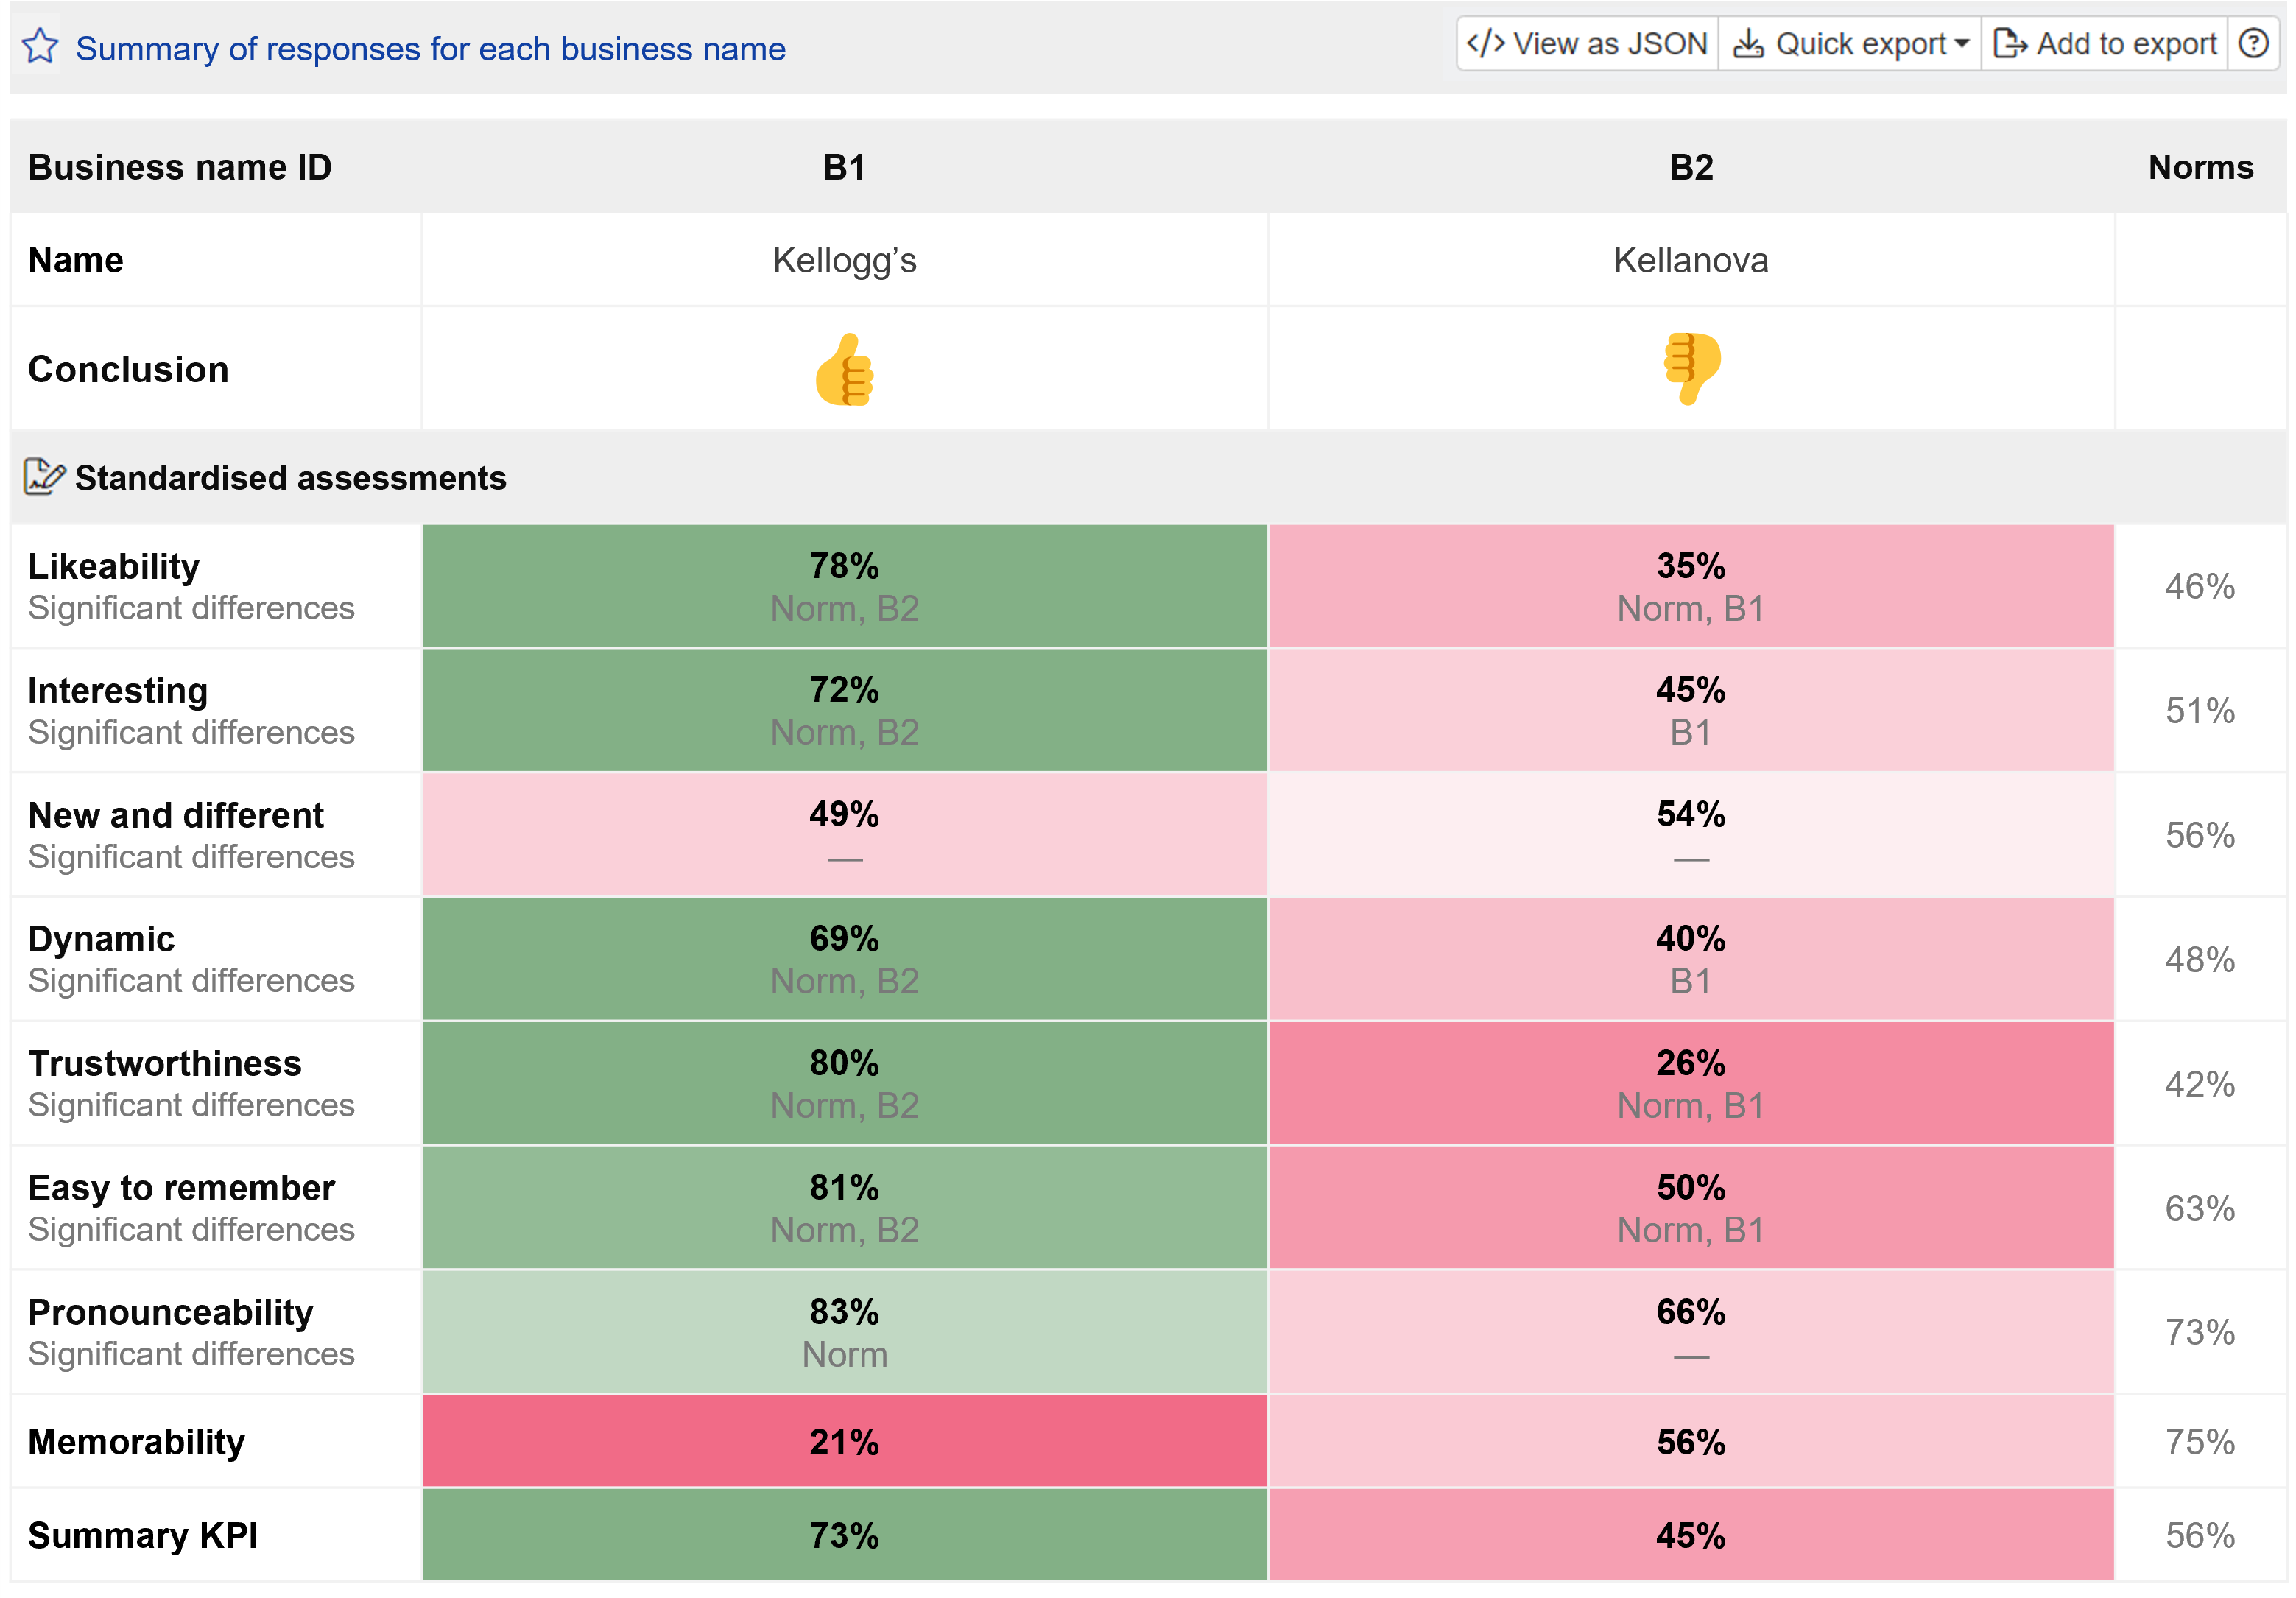The height and width of the screenshot is (1598, 2296).
Task: Select Pronounceability 83% cell
Action: click(845, 1332)
